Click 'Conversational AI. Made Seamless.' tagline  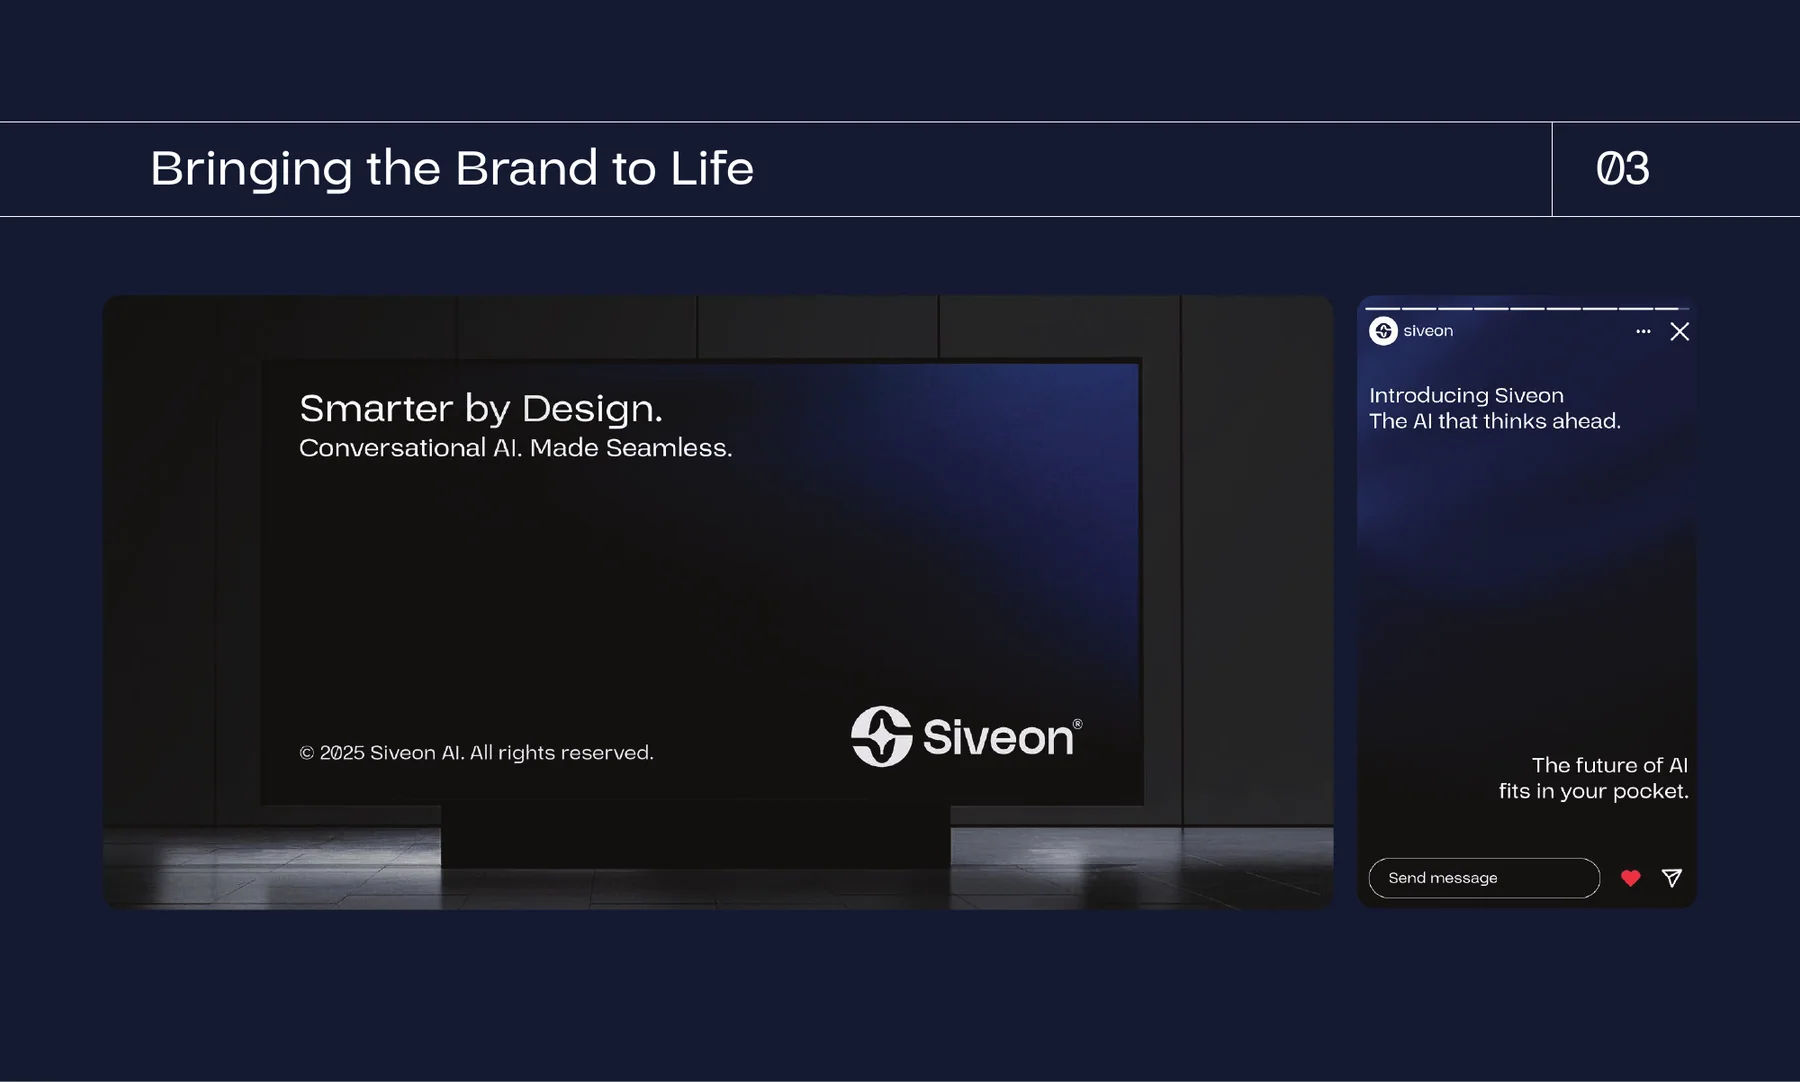516,448
